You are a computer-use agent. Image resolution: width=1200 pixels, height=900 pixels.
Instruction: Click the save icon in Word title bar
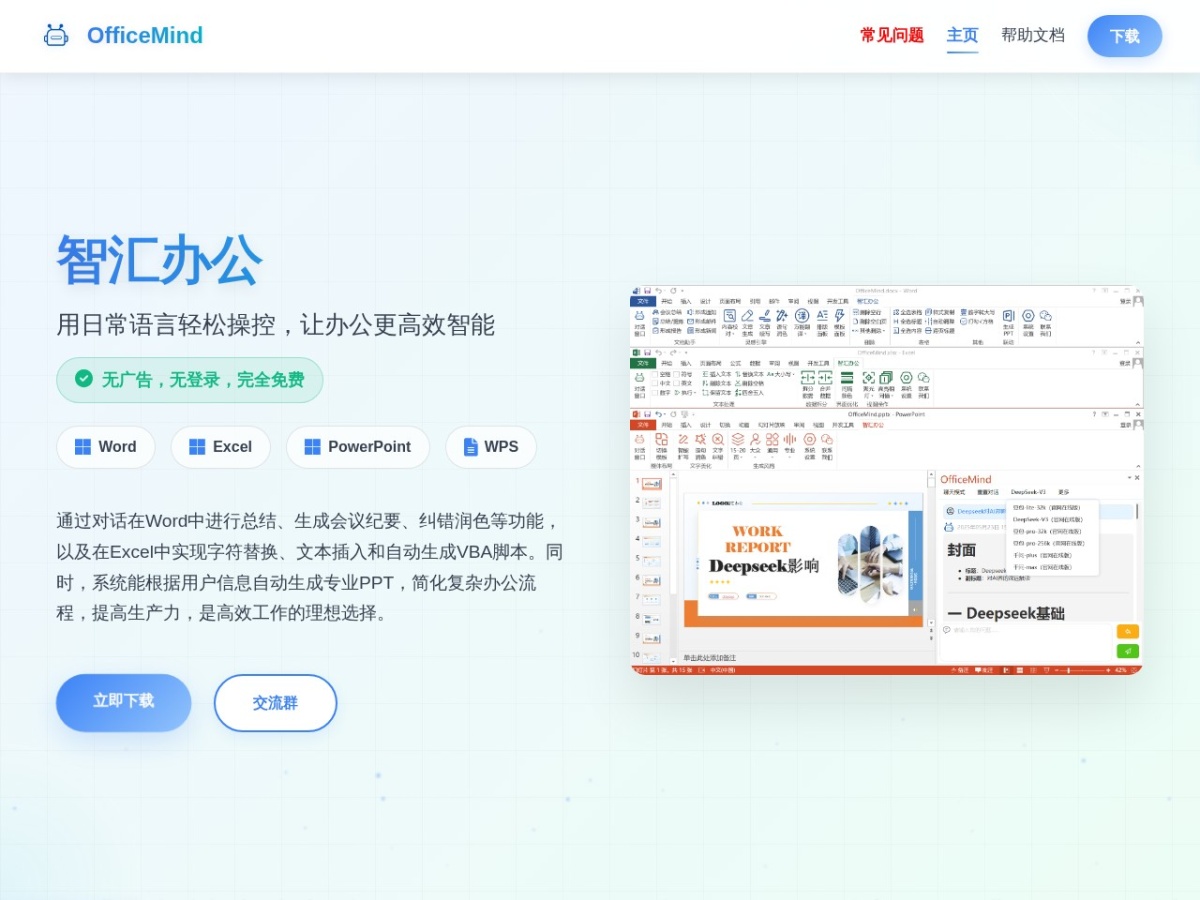click(647, 291)
